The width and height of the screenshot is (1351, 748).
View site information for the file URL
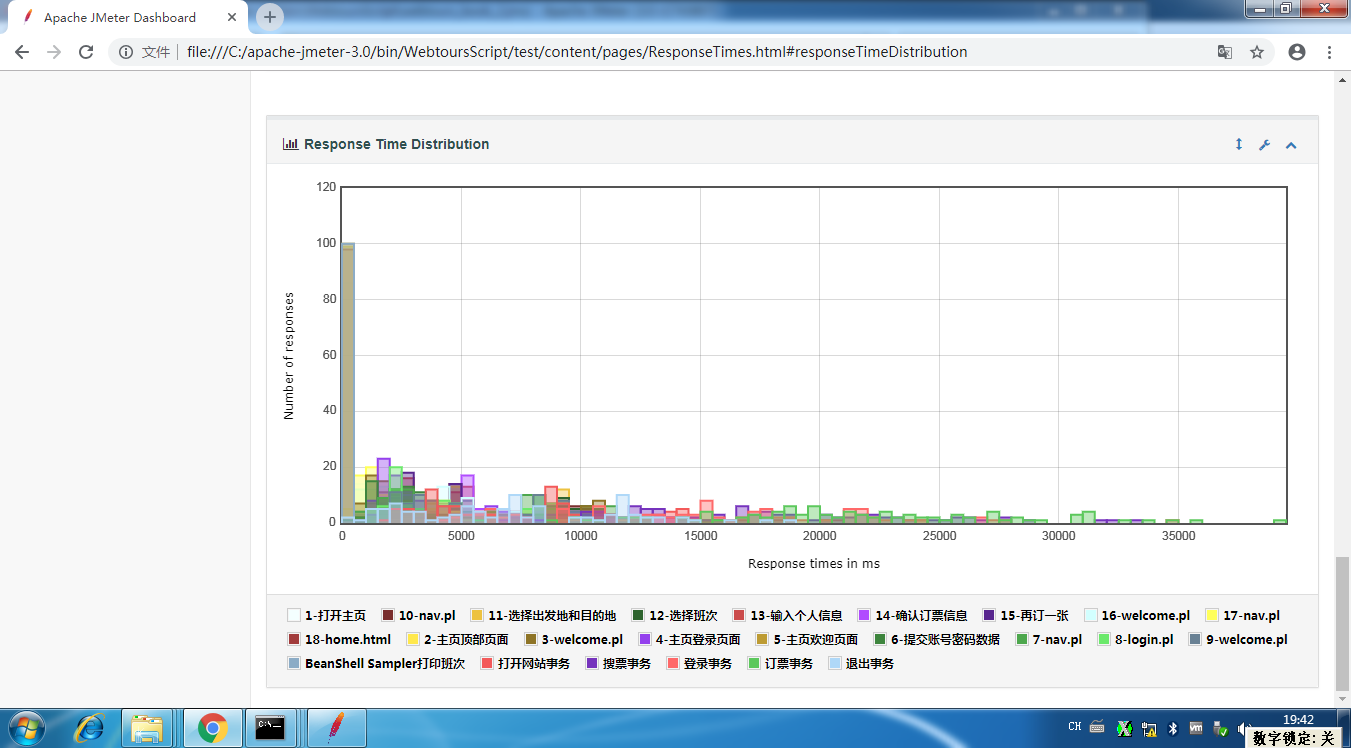126,52
